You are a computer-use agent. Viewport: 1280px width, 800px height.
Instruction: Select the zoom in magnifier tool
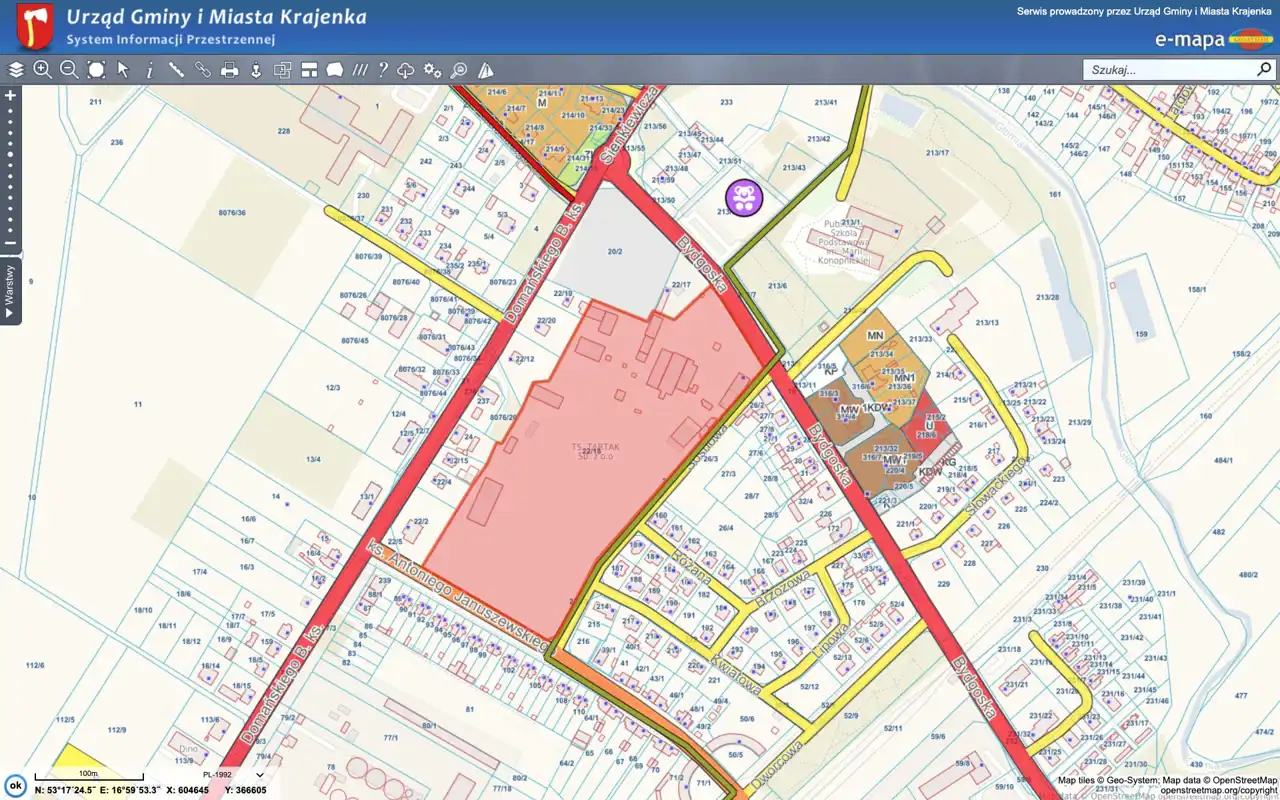pyautogui.click(x=42, y=70)
